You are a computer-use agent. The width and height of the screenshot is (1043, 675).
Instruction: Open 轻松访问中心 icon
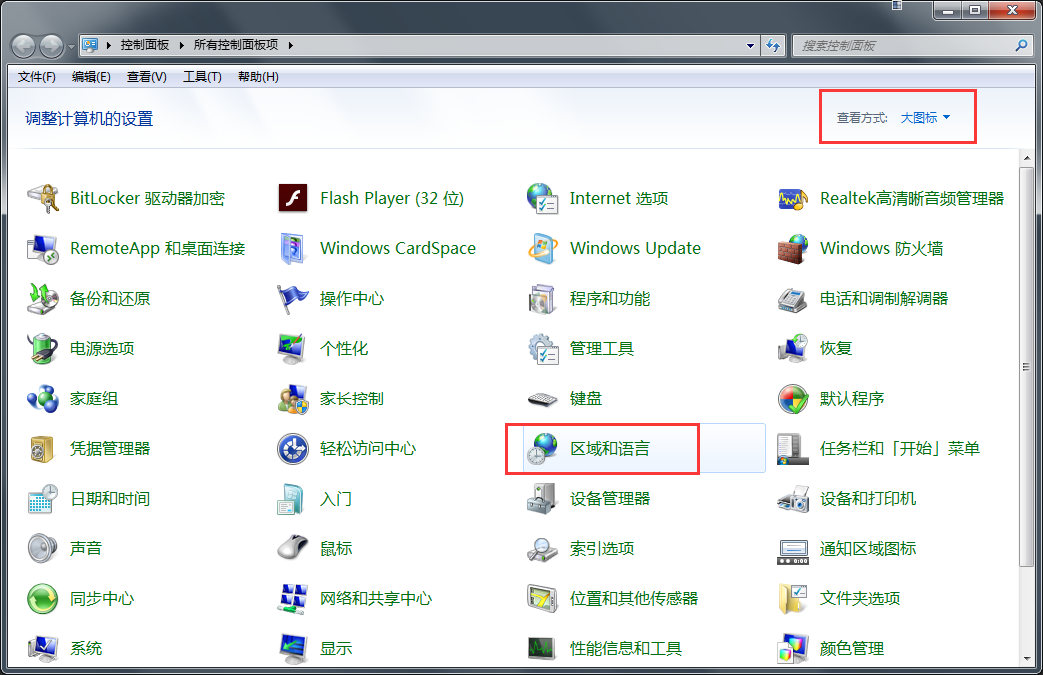point(293,449)
